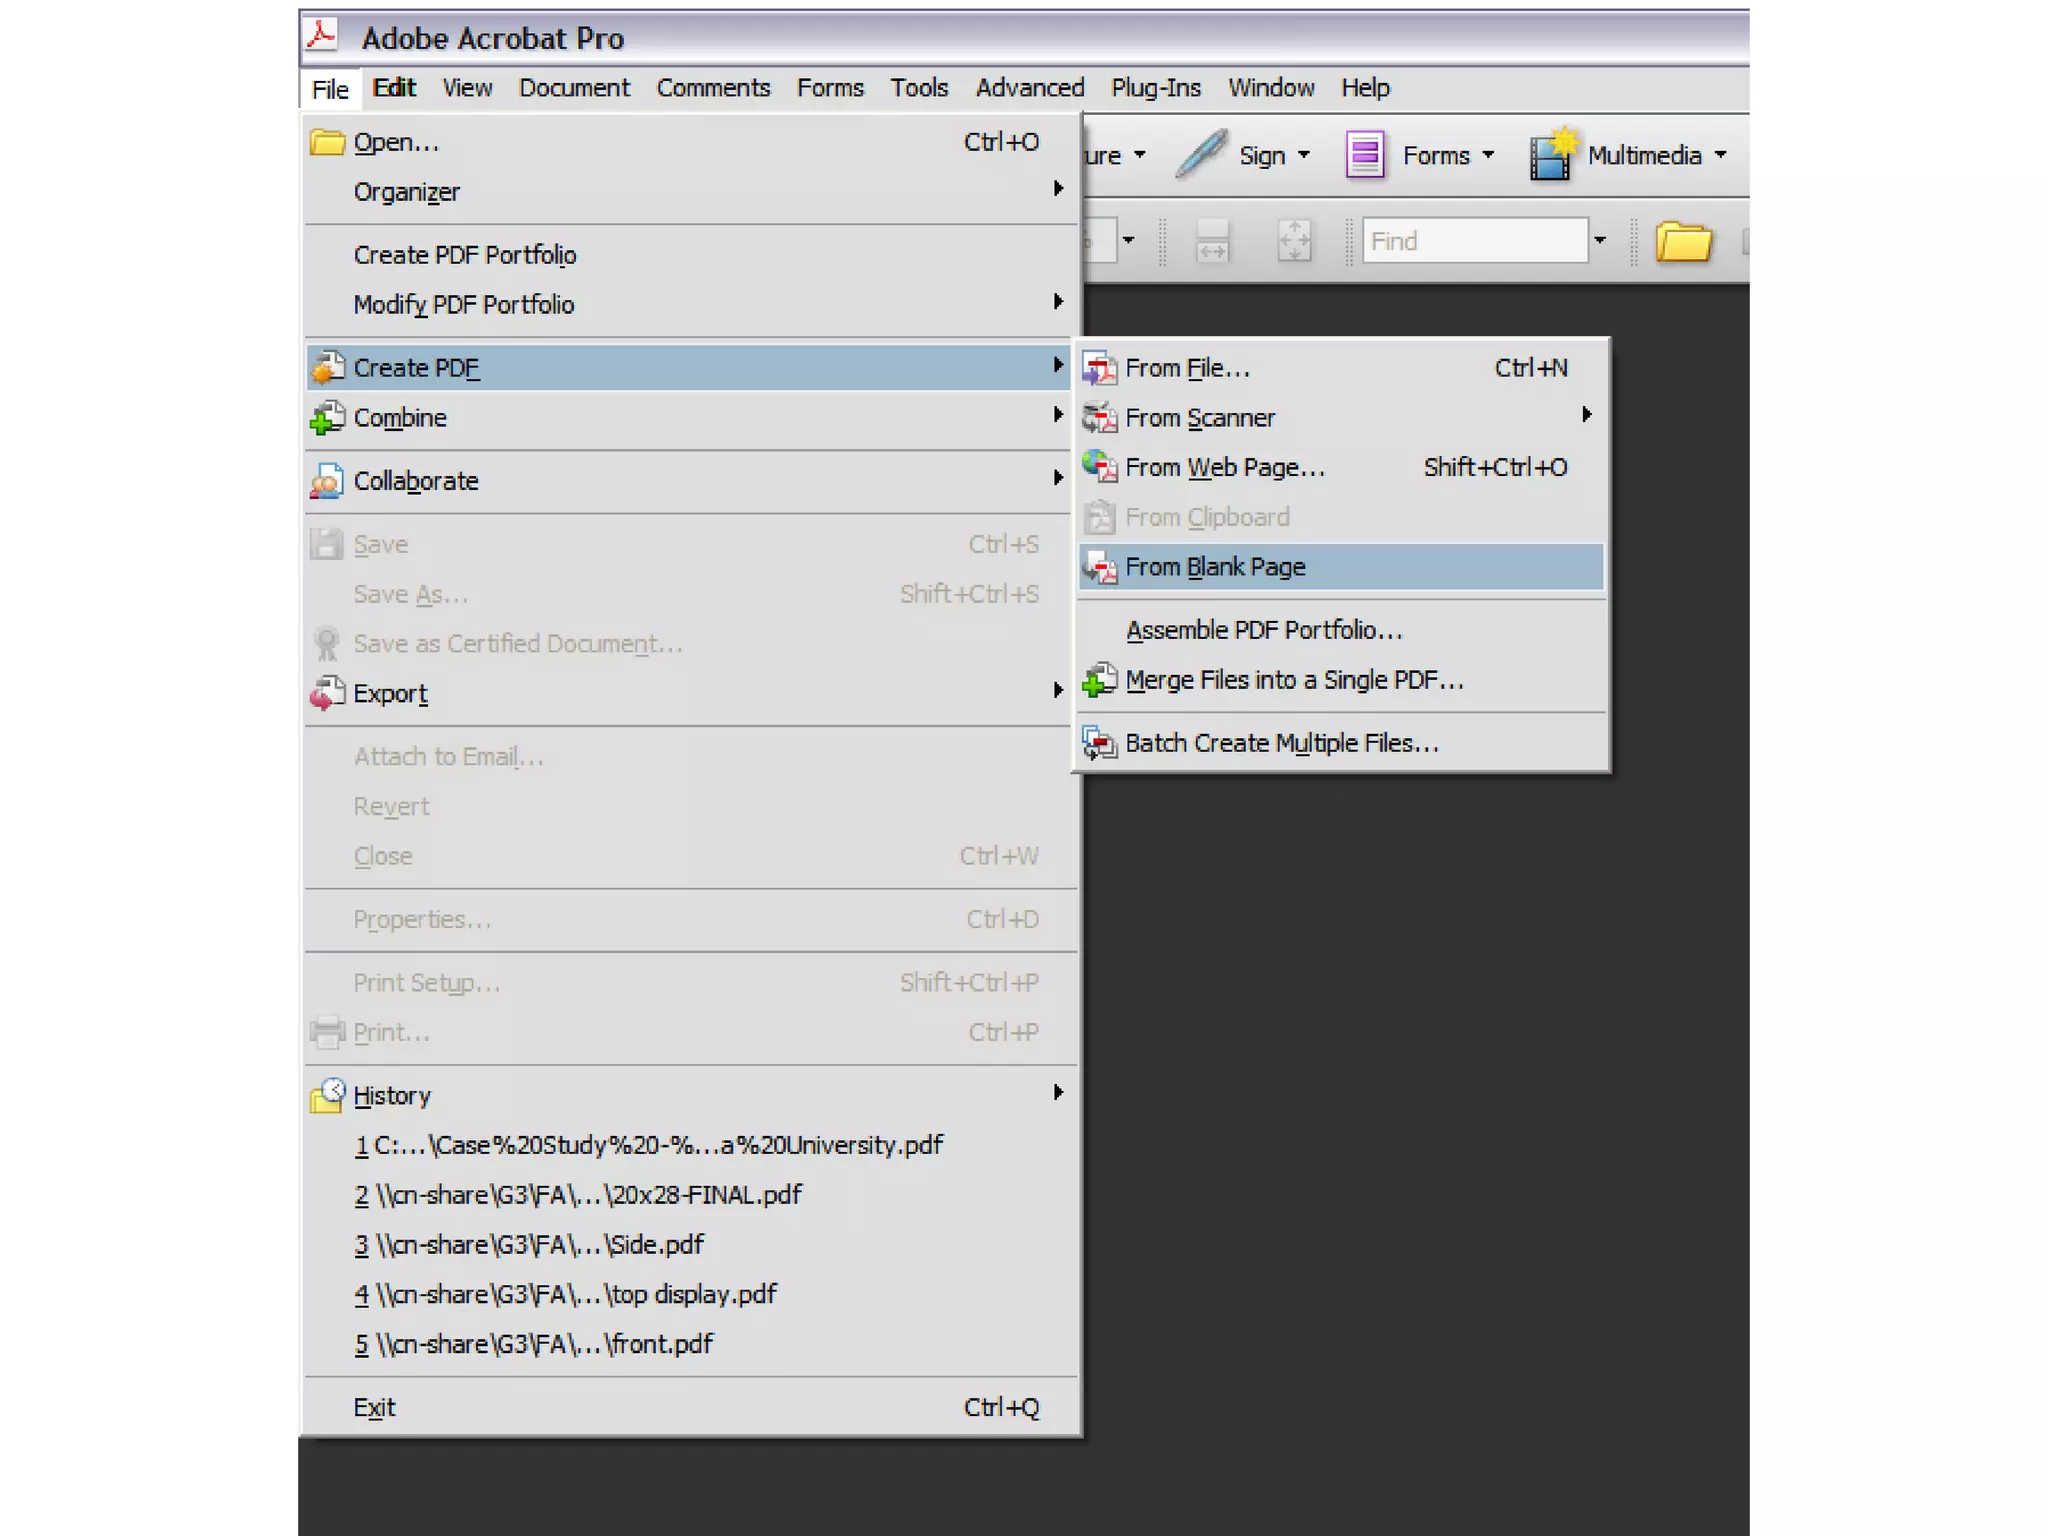Click inside the Find text field
Screen dimensions: 2048x1536
point(1474,242)
